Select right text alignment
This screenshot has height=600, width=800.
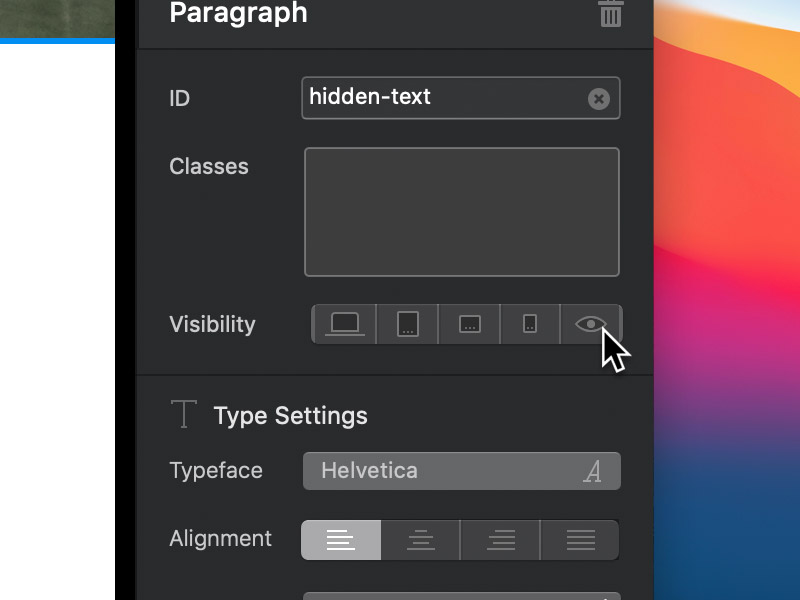point(500,540)
